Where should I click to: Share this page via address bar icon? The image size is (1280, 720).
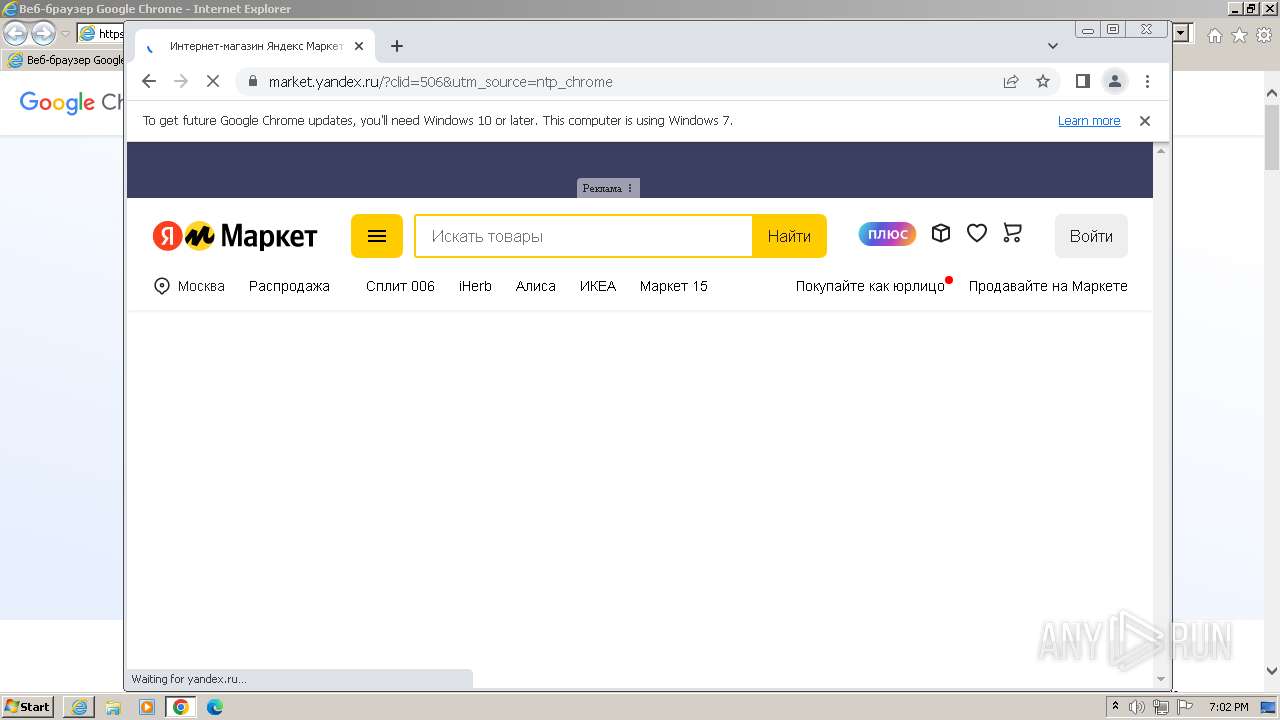[x=1011, y=82]
